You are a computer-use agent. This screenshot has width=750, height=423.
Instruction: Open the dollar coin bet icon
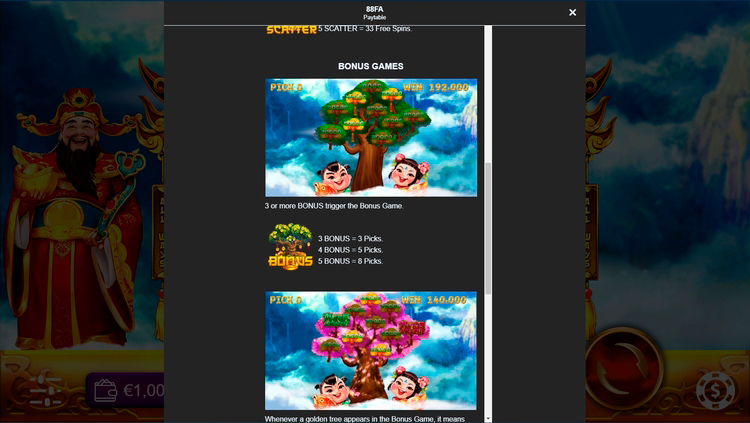(714, 389)
